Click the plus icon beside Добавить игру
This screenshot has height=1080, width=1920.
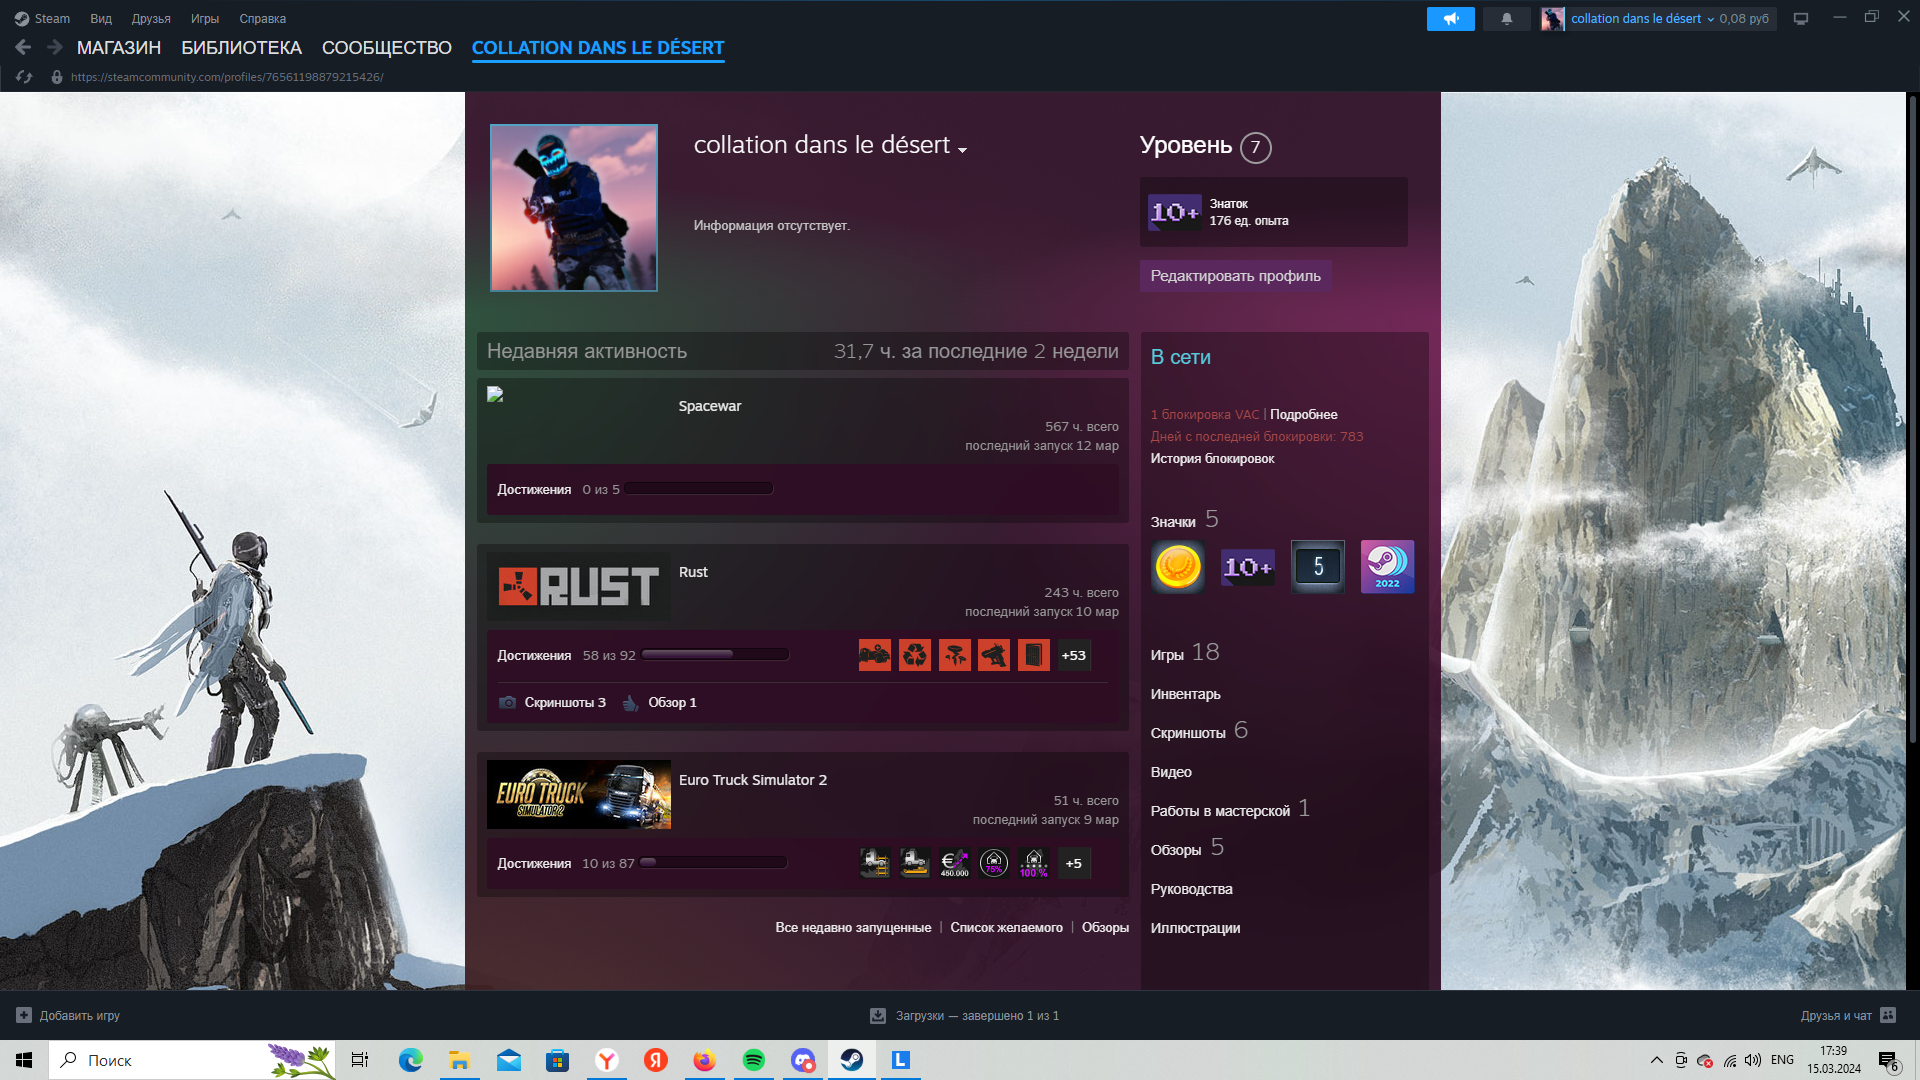24,1015
